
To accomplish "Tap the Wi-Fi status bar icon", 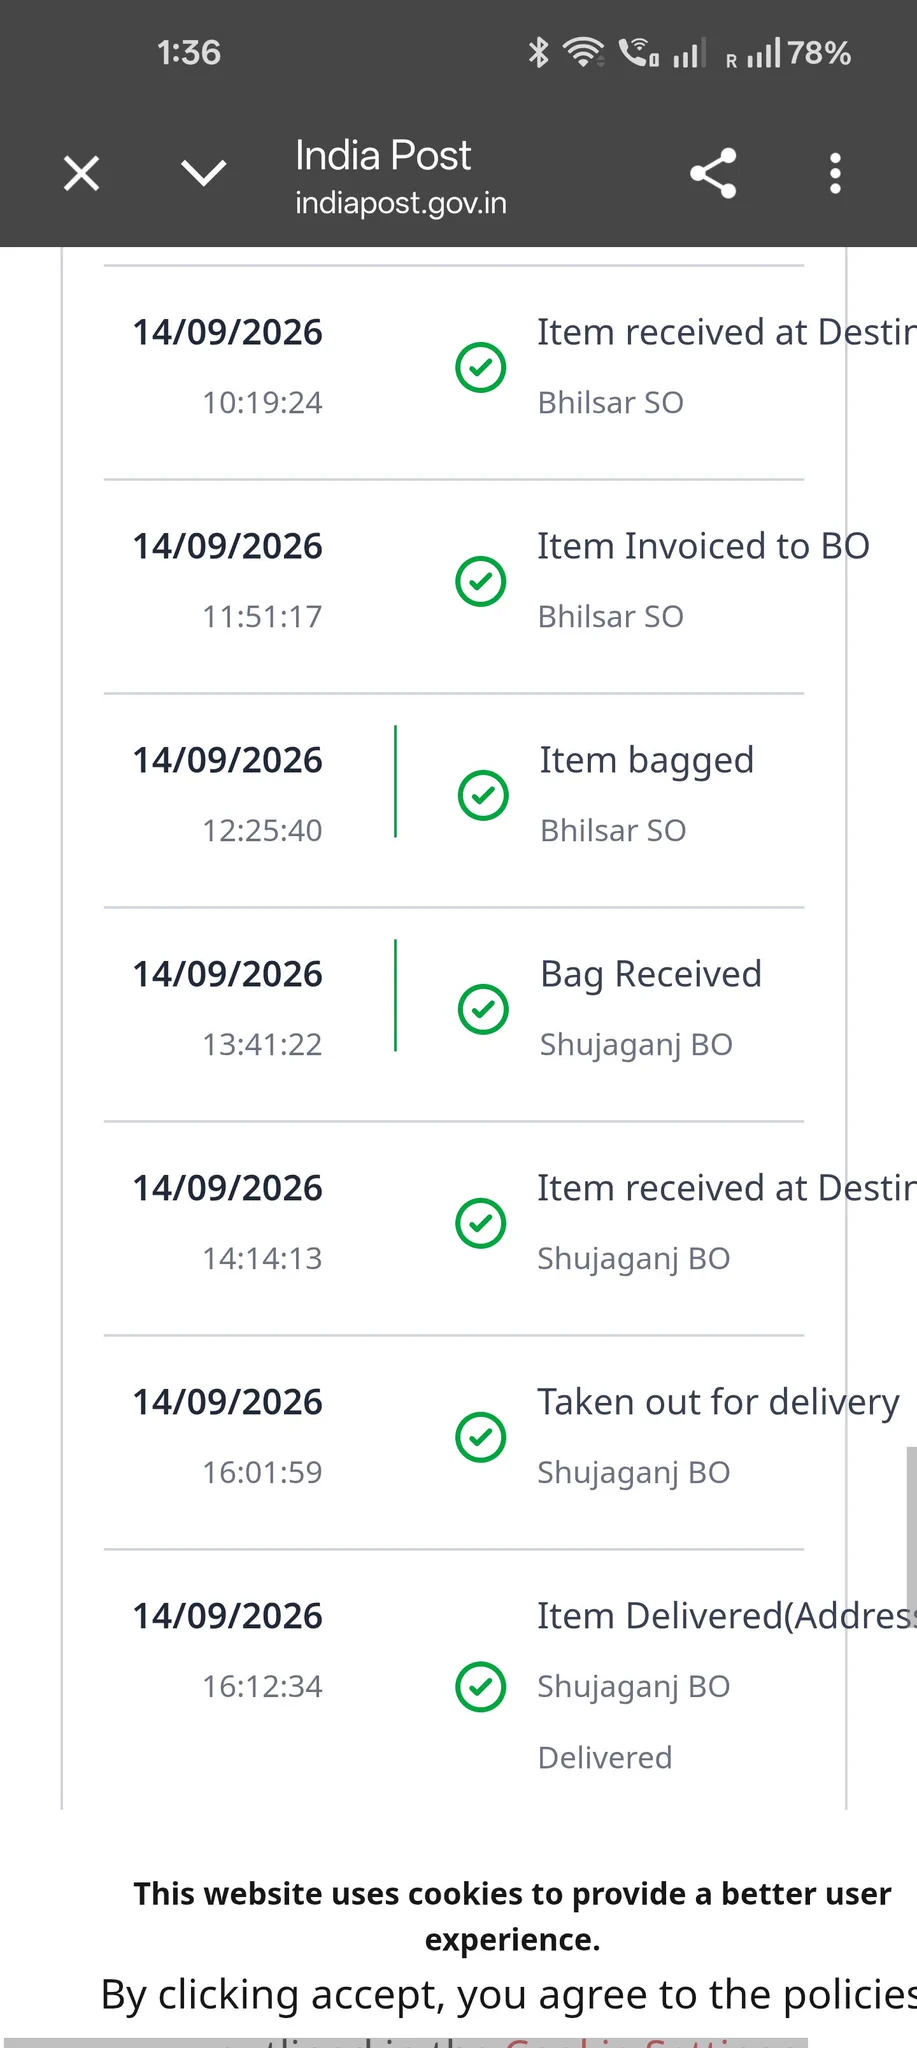I will pos(583,52).
